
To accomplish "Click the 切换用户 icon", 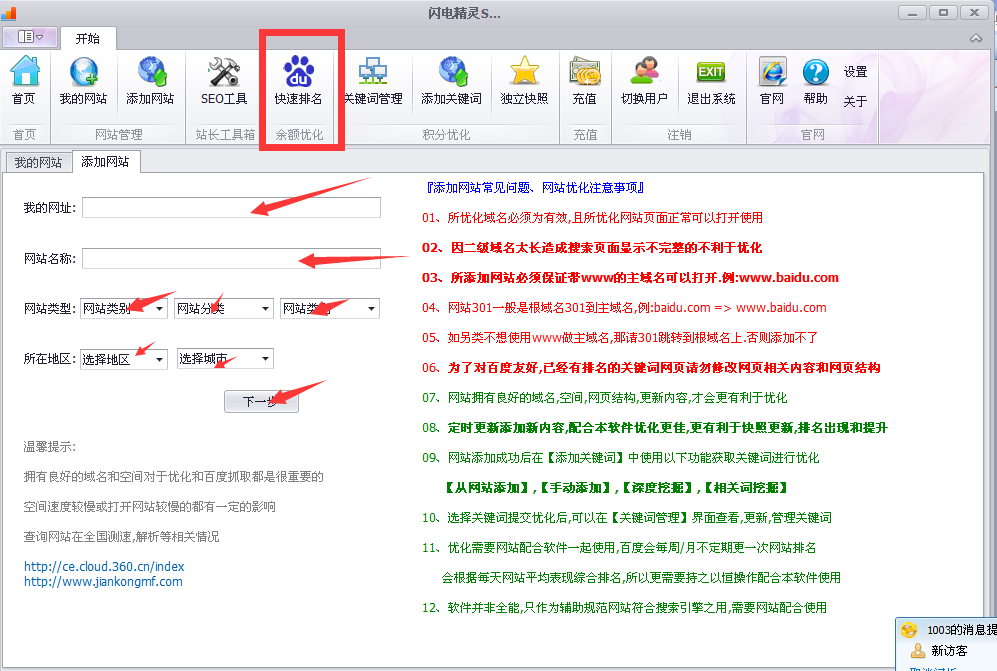I will [644, 80].
